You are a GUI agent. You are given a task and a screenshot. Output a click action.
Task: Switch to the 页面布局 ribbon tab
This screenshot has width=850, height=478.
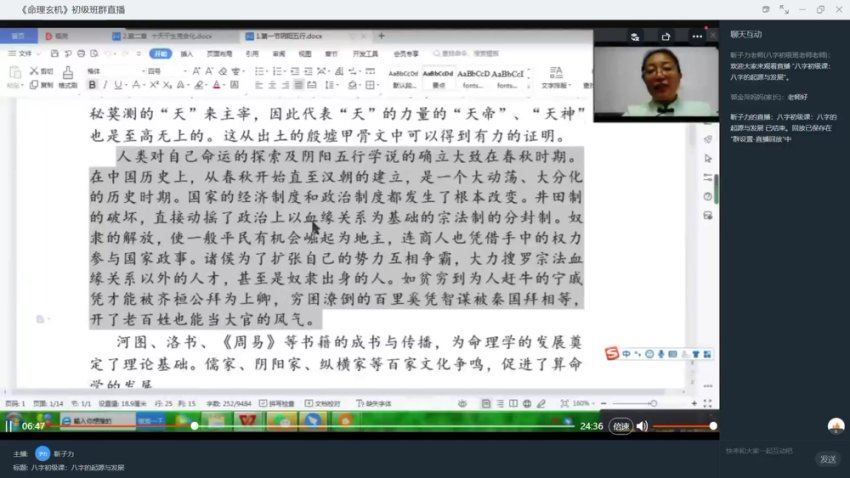(x=219, y=53)
